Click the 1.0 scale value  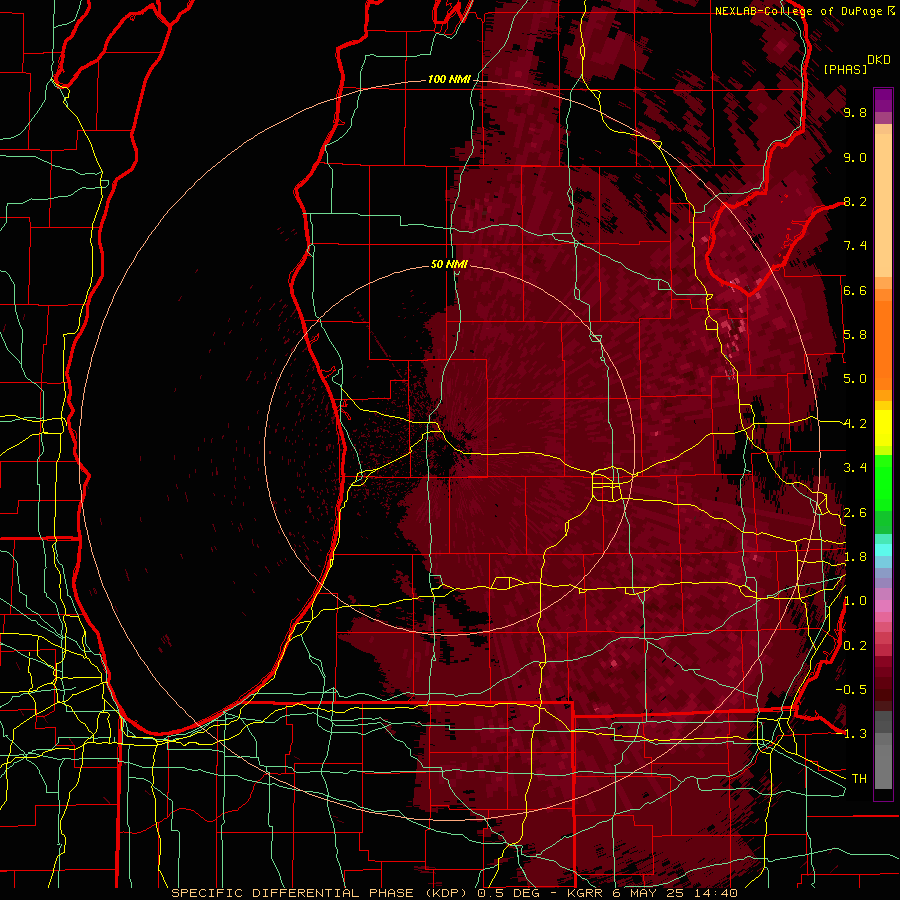pyautogui.click(x=855, y=601)
